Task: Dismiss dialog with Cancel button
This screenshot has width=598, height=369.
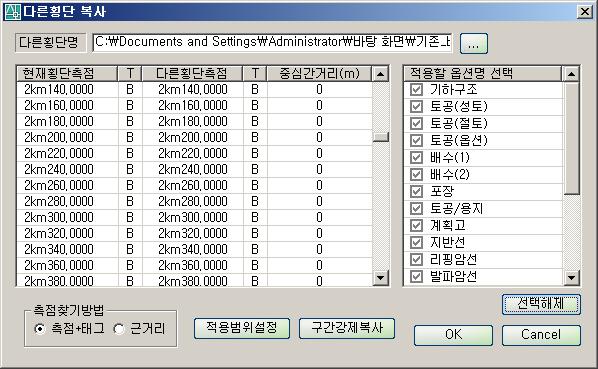Action: pos(541,335)
